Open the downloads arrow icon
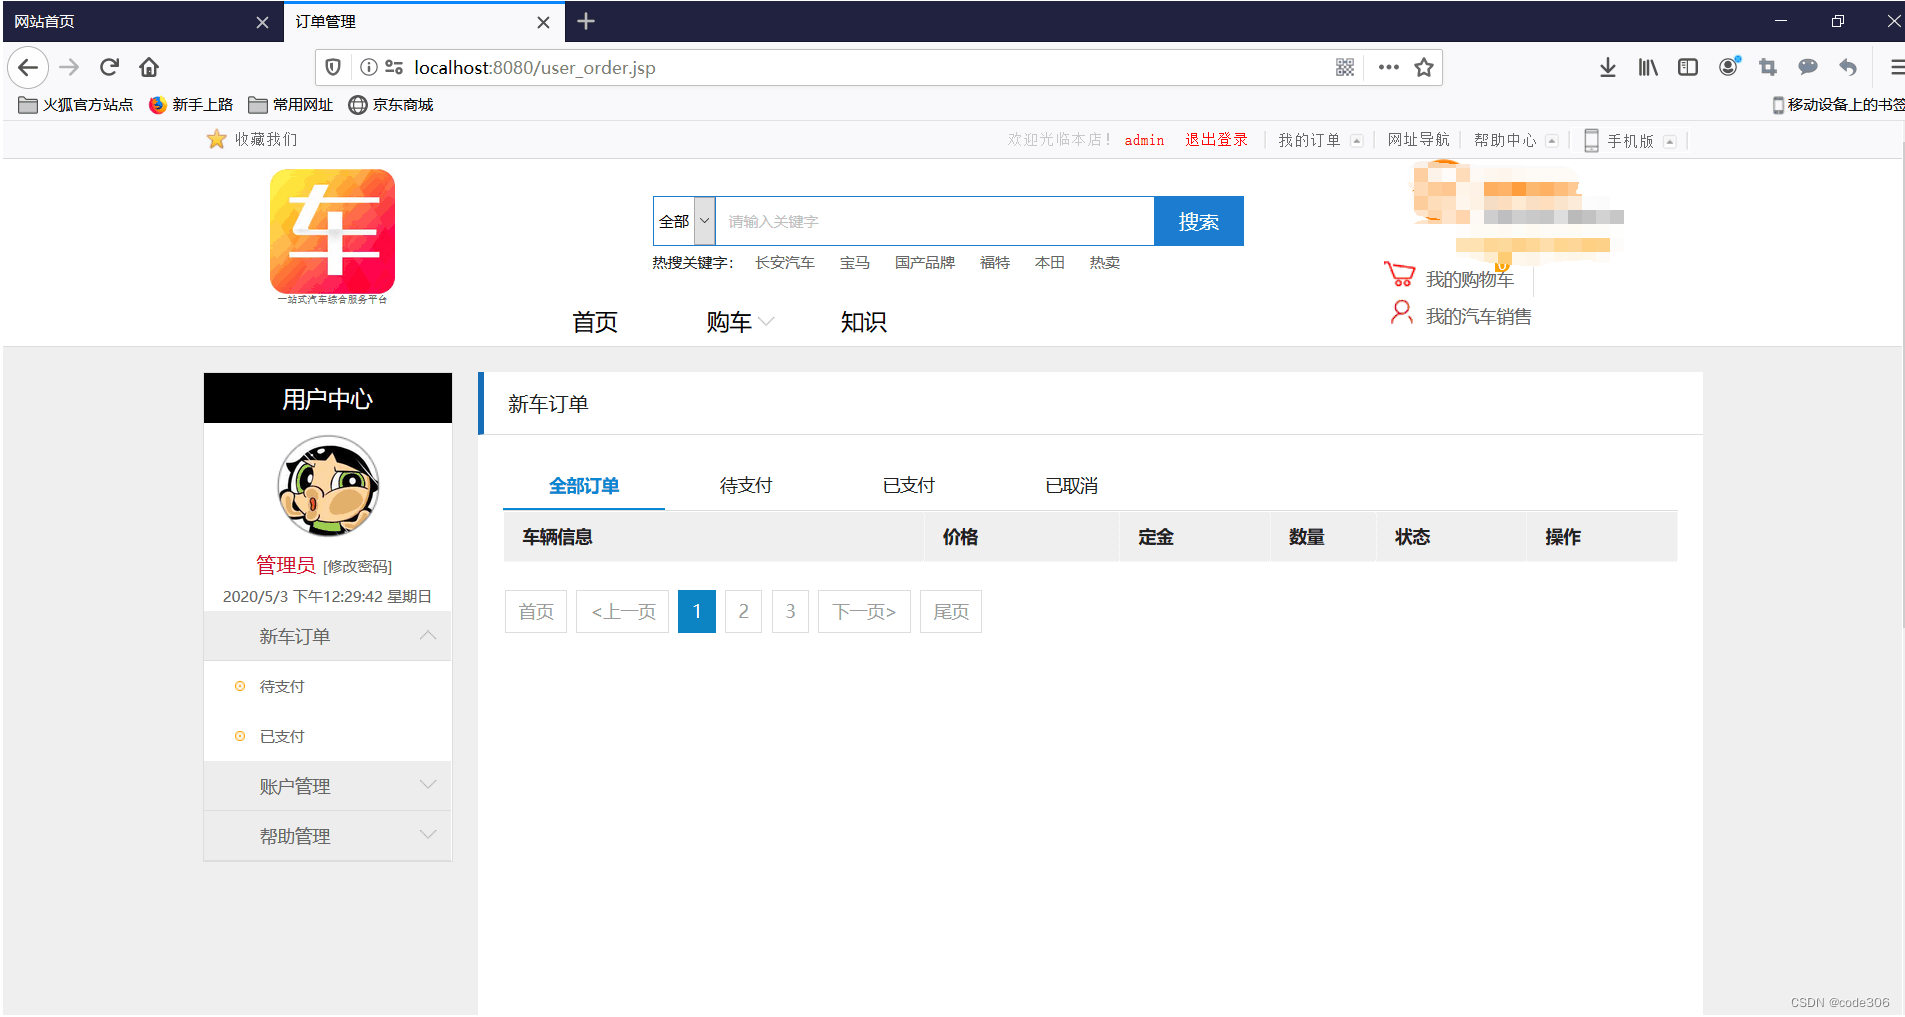The height and width of the screenshot is (1017, 1905). tap(1607, 67)
